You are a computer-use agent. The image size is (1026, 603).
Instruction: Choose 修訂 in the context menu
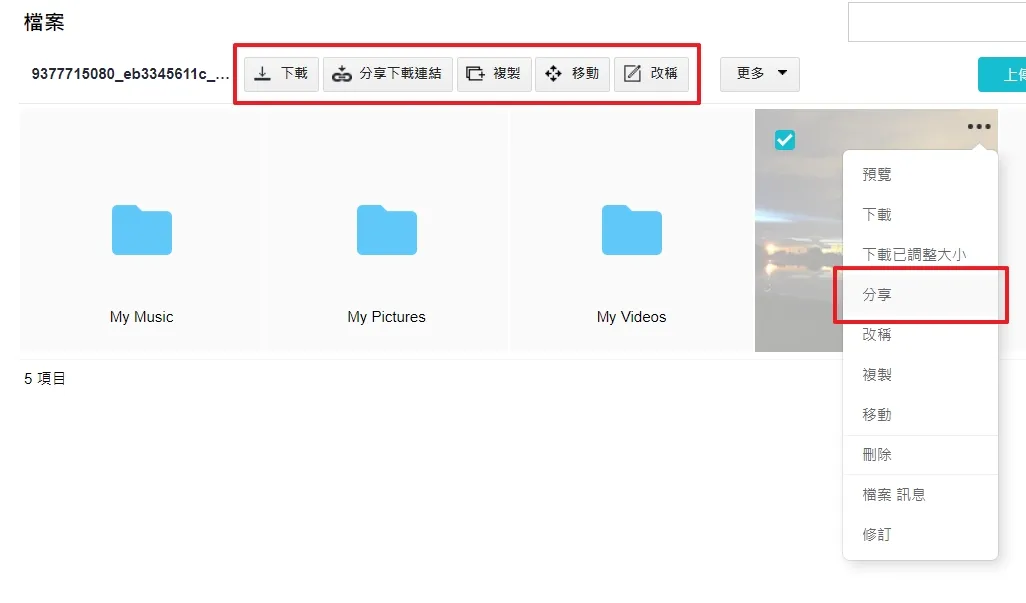(x=920, y=534)
